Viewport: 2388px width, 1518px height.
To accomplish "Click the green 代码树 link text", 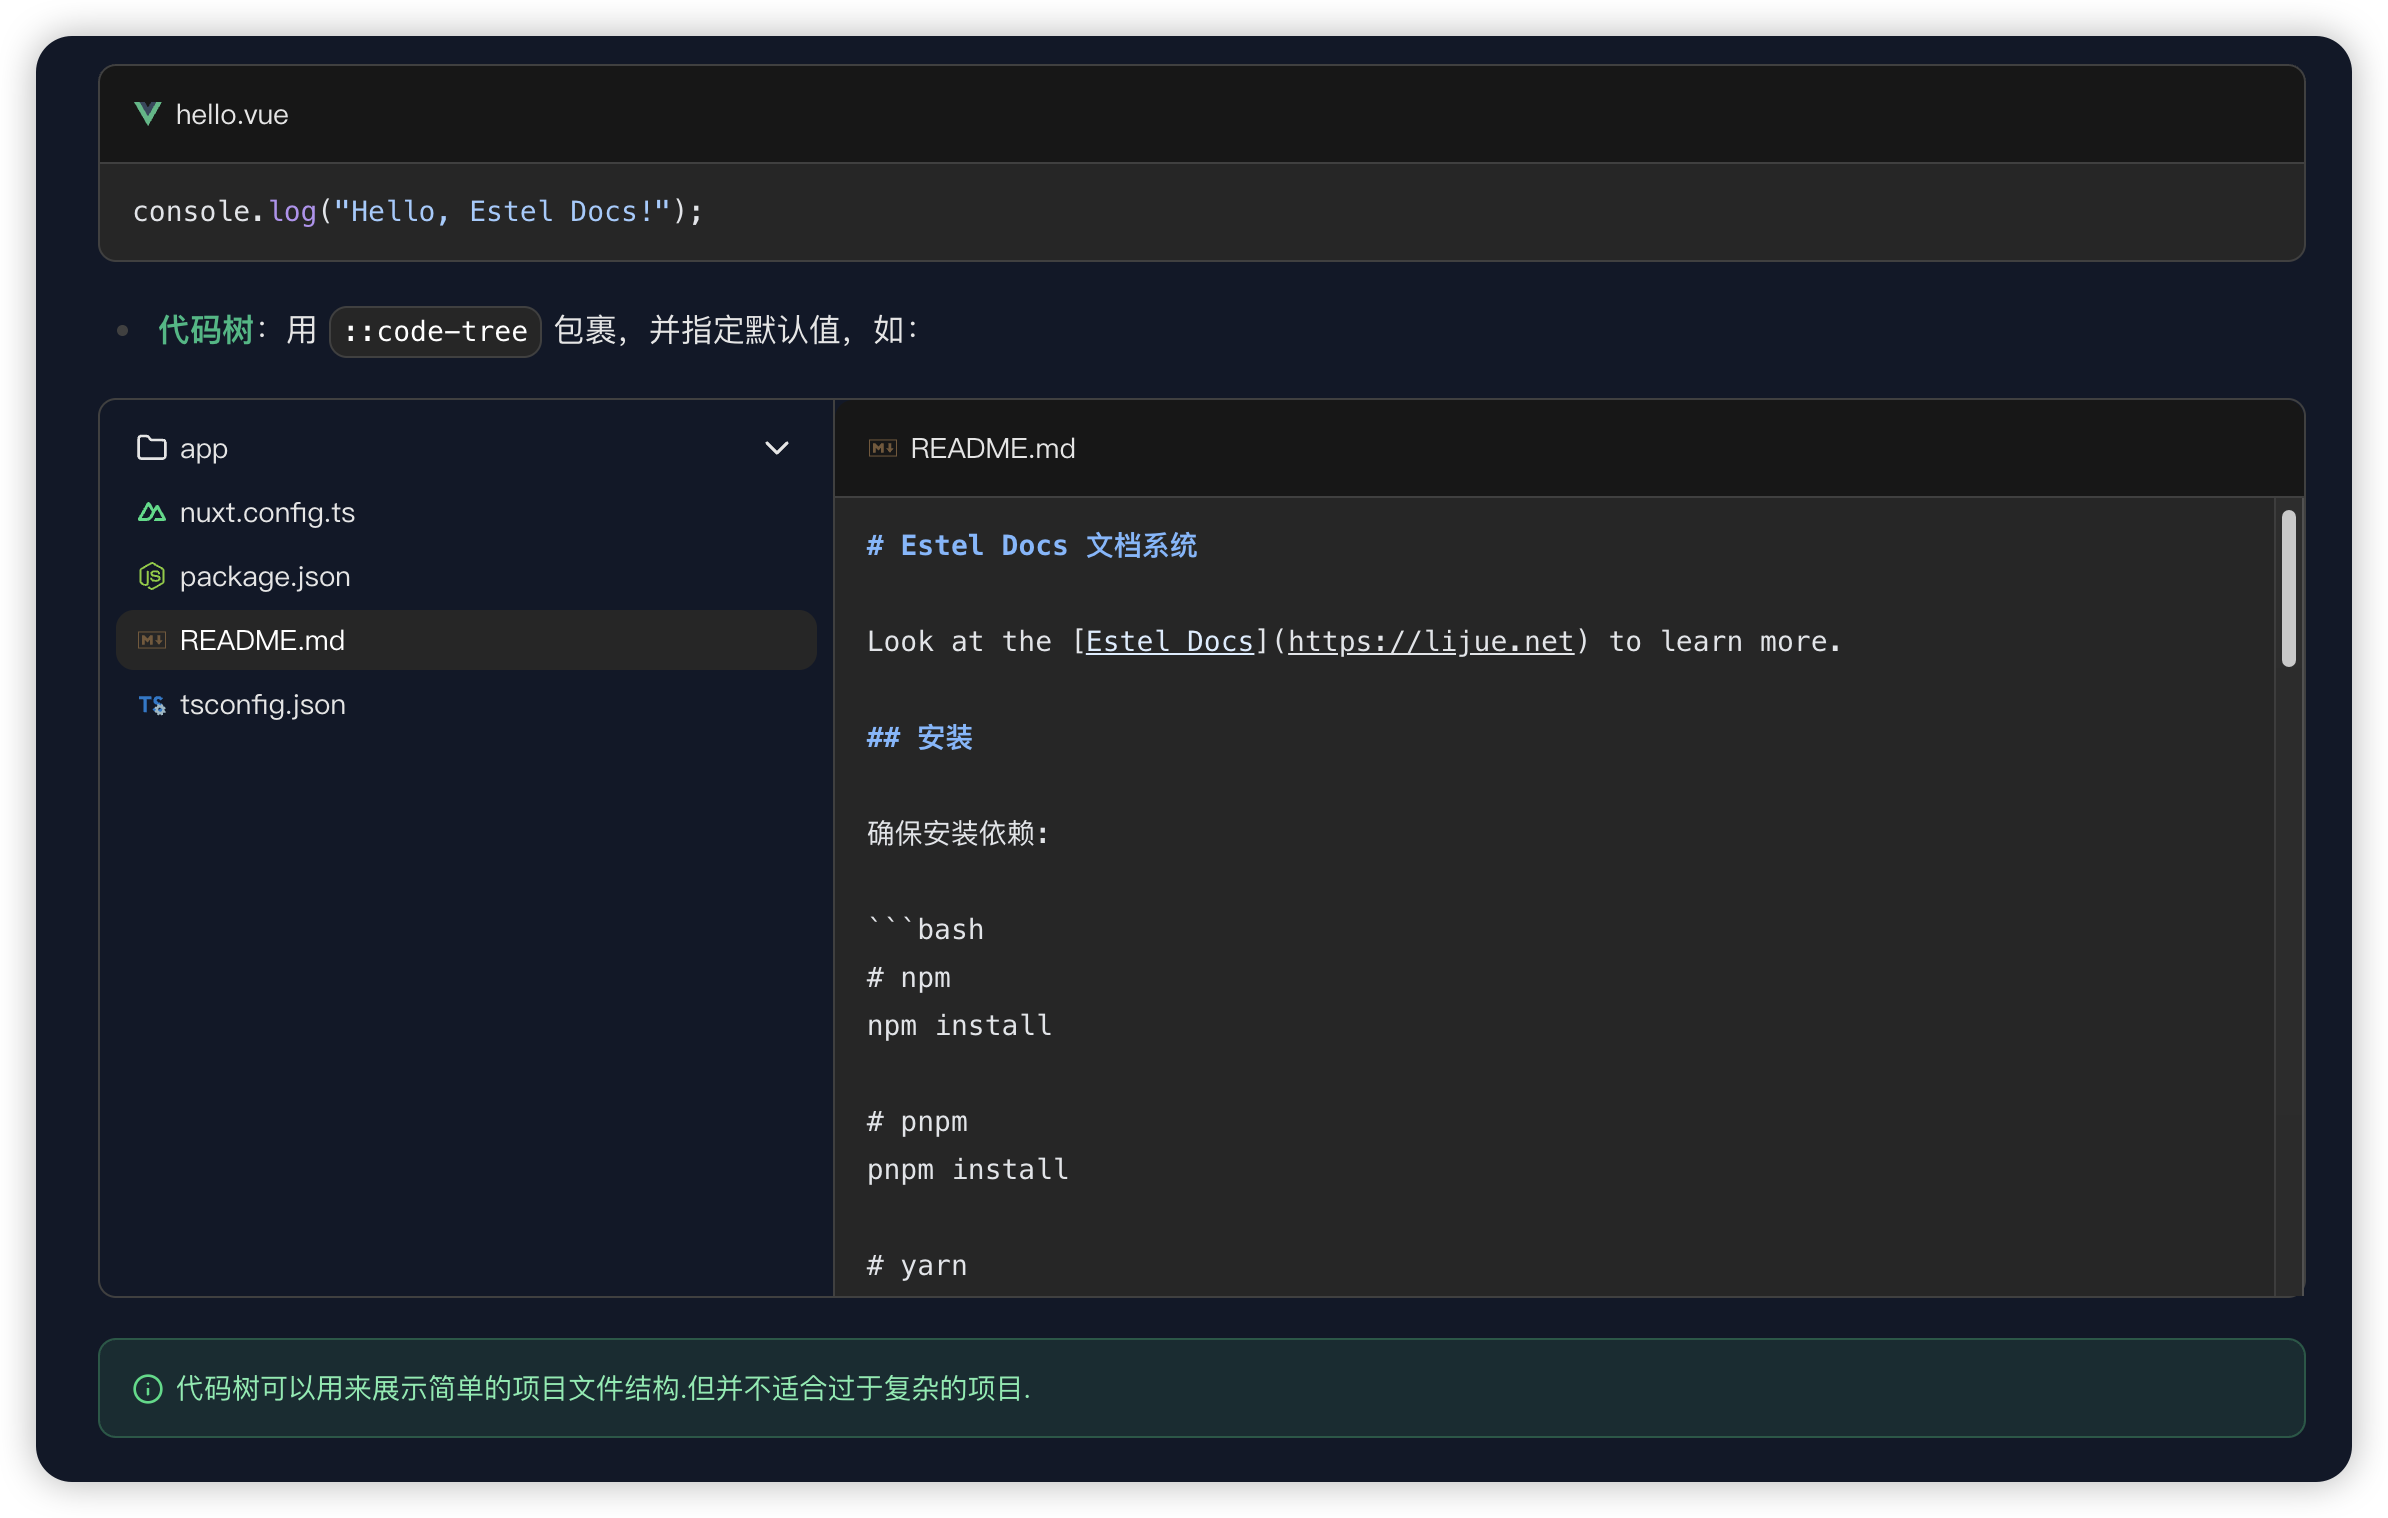I will tap(206, 330).
